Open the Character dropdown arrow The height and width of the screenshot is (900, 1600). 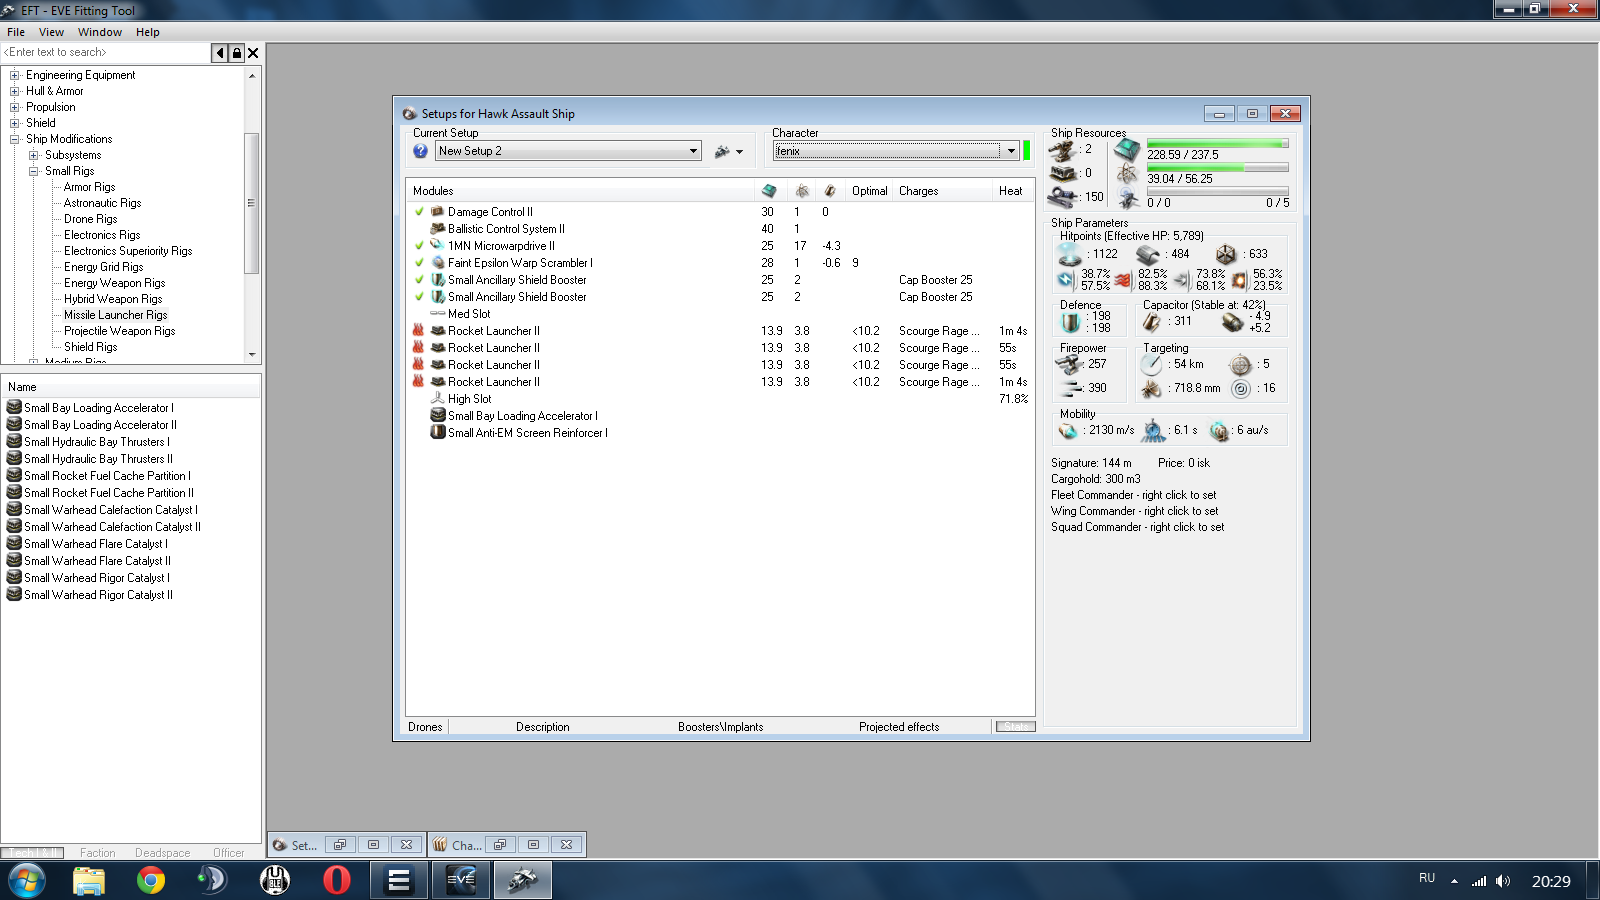tap(1011, 151)
